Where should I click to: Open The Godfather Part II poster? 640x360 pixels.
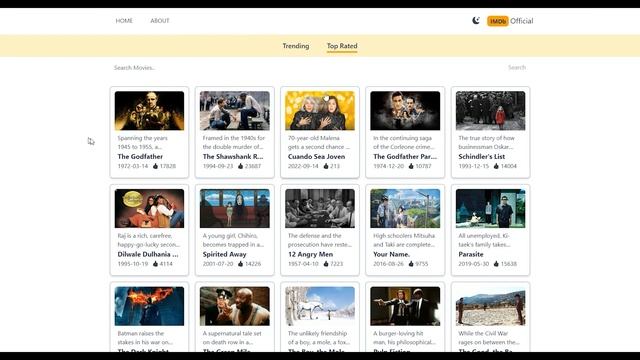click(x=405, y=111)
